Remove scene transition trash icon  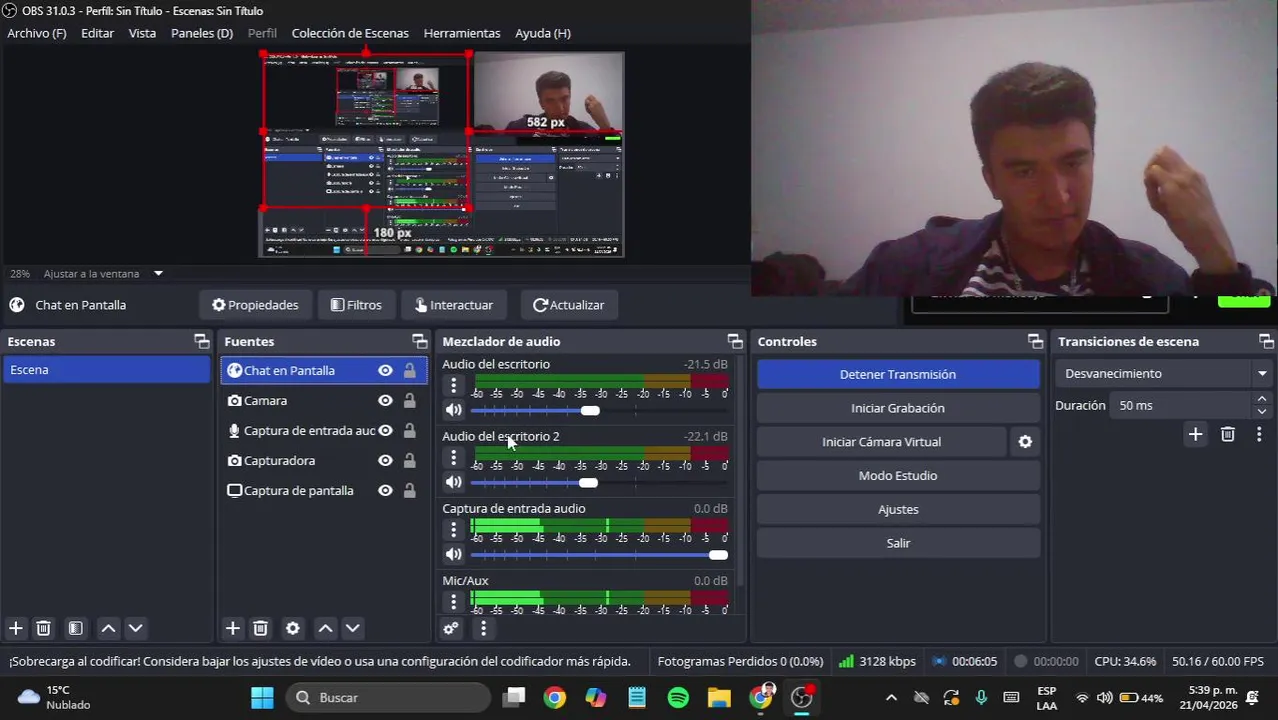(x=1228, y=434)
